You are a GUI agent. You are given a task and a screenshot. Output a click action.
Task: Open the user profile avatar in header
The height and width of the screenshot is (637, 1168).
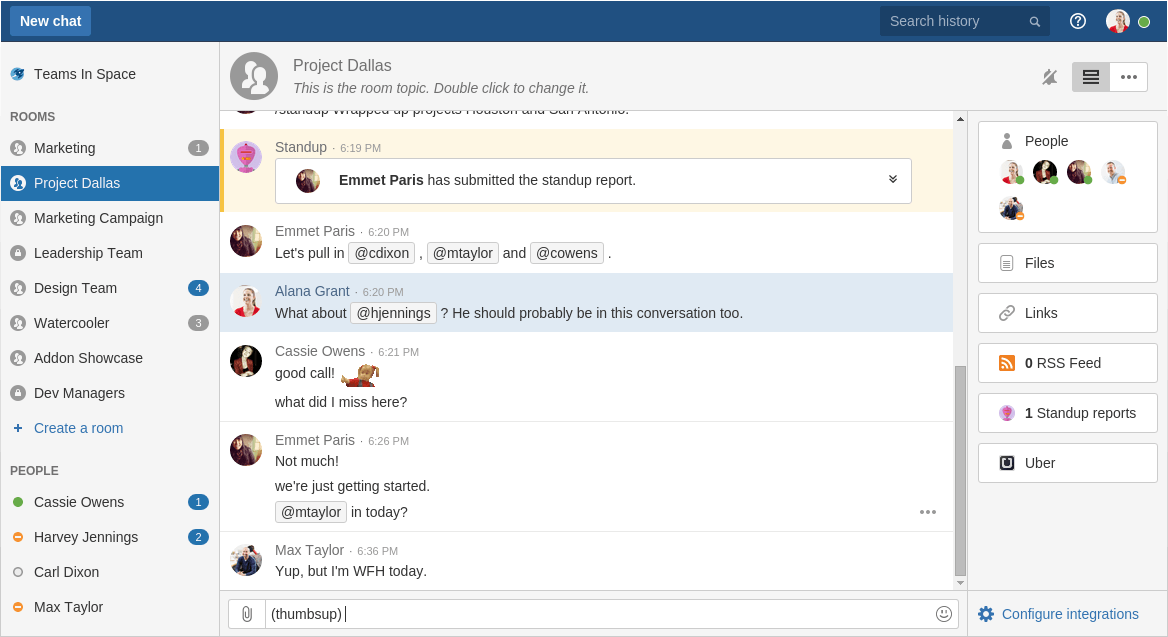(x=1117, y=22)
